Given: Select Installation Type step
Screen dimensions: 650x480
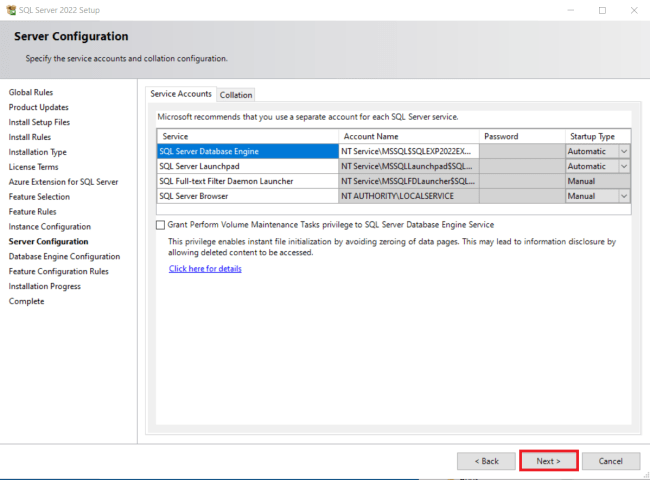Looking at the screenshot, I should pyautogui.click(x=38, y=152).
